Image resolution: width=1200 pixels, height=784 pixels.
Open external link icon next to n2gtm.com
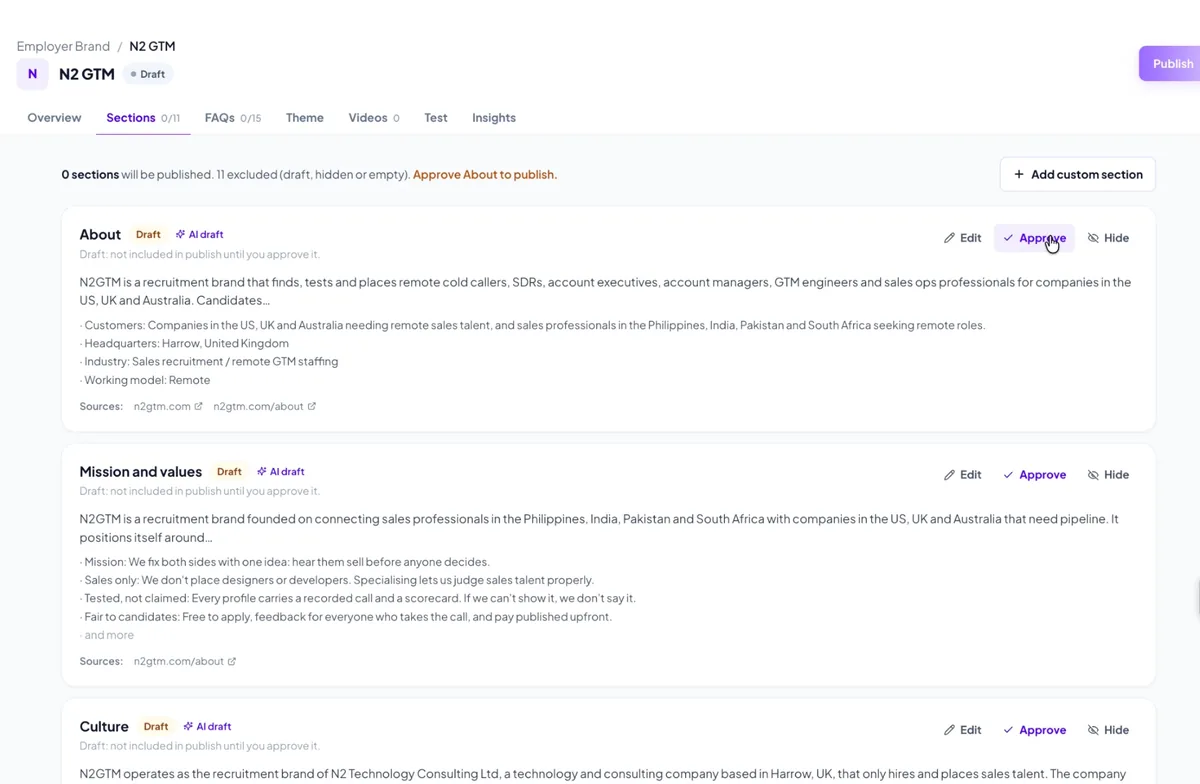pyautogui.click(x=198, y=406)
